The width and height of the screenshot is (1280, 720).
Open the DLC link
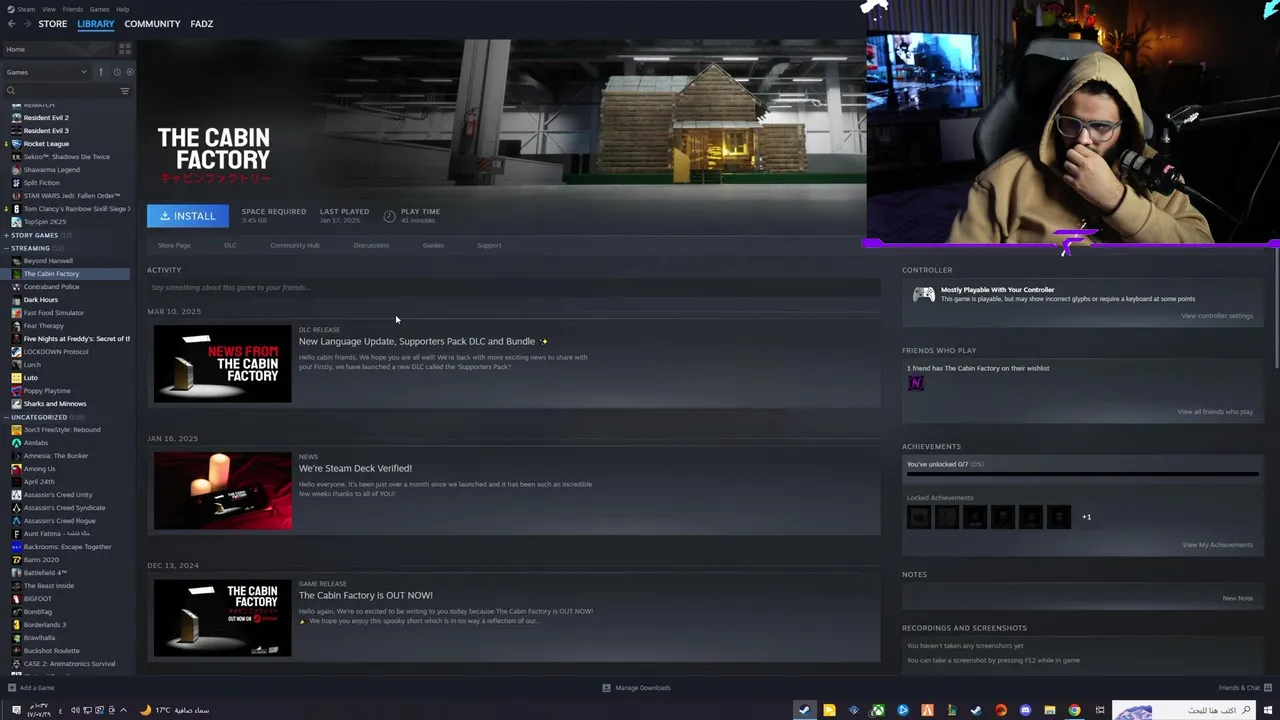[230, 245]
